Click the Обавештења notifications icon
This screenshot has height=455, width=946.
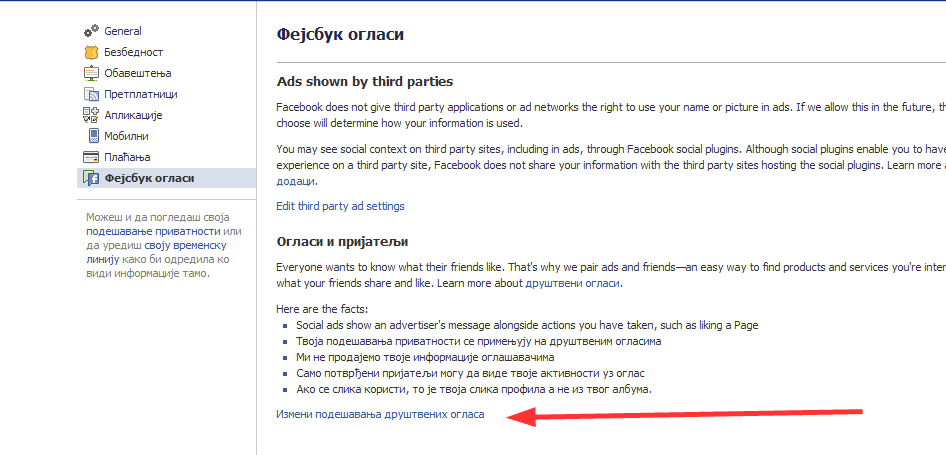click(91, 73)
